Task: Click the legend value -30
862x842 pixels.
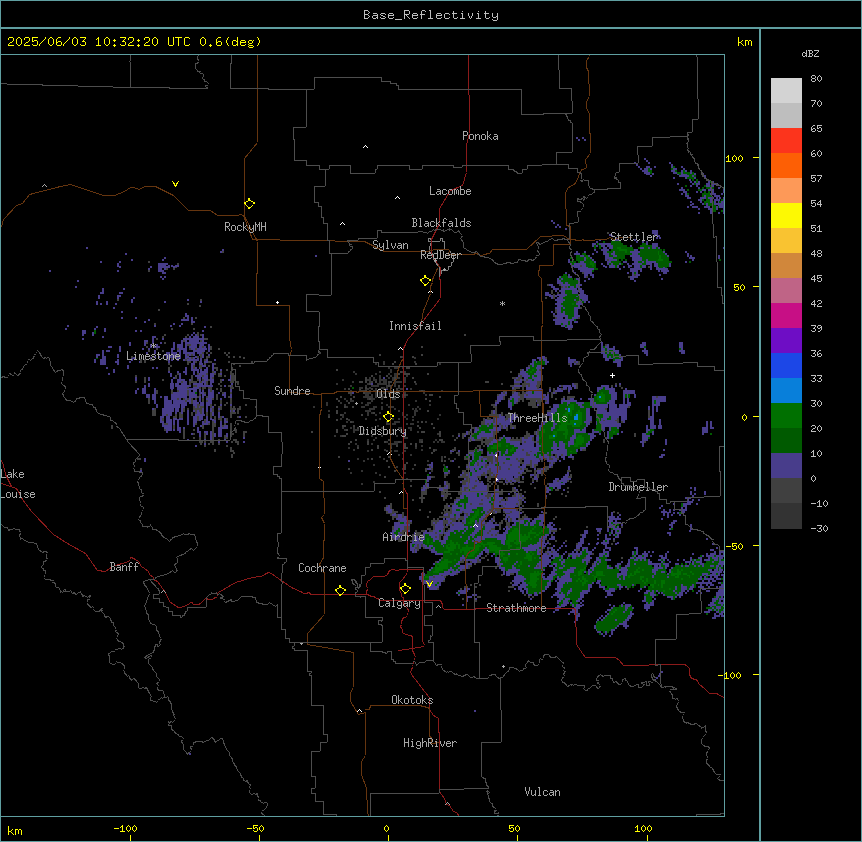Action: point(819,528)
